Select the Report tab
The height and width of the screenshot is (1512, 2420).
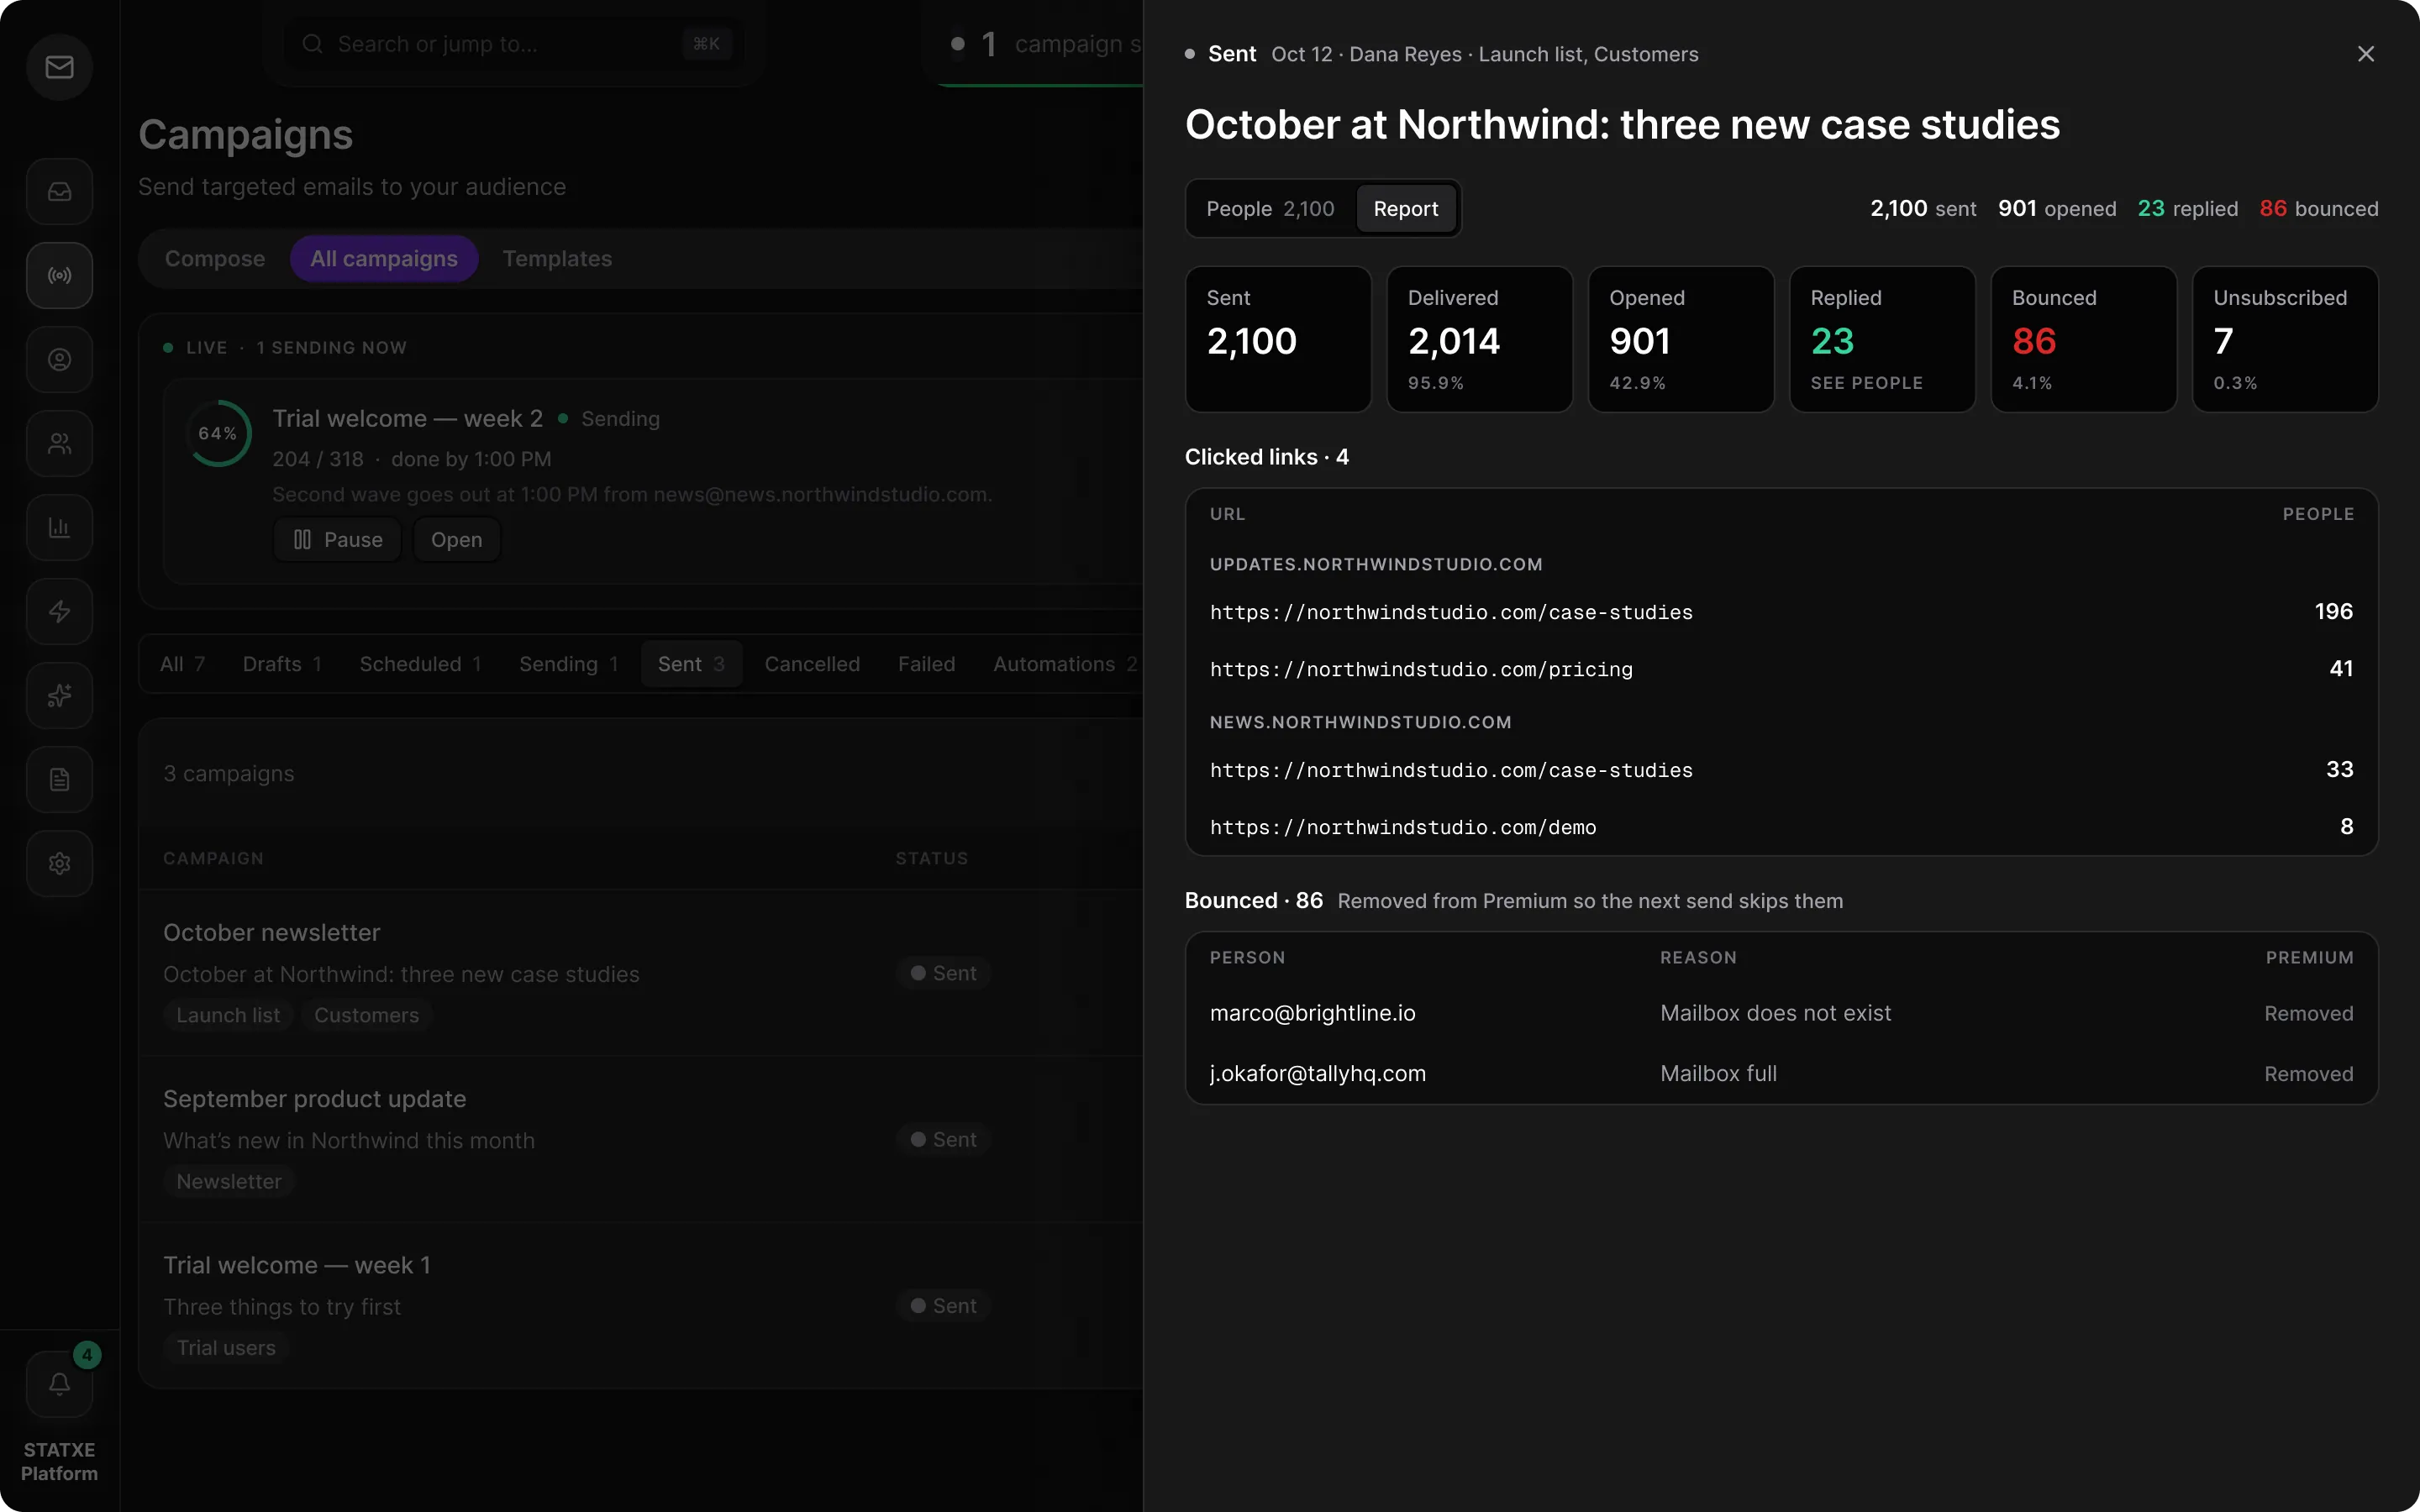(x=1405, y=209)
